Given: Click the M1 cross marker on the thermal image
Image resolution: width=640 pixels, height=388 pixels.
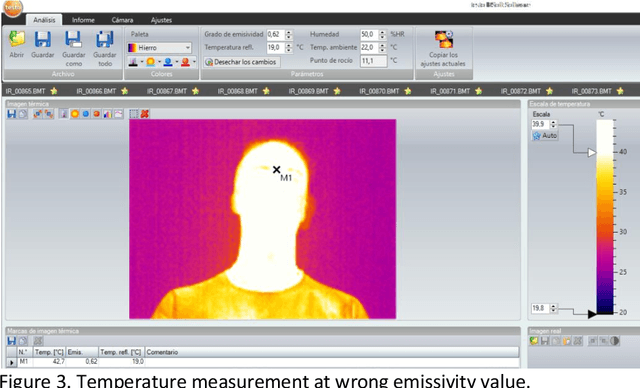Looking at the screenshot, I should pos(276,169).
